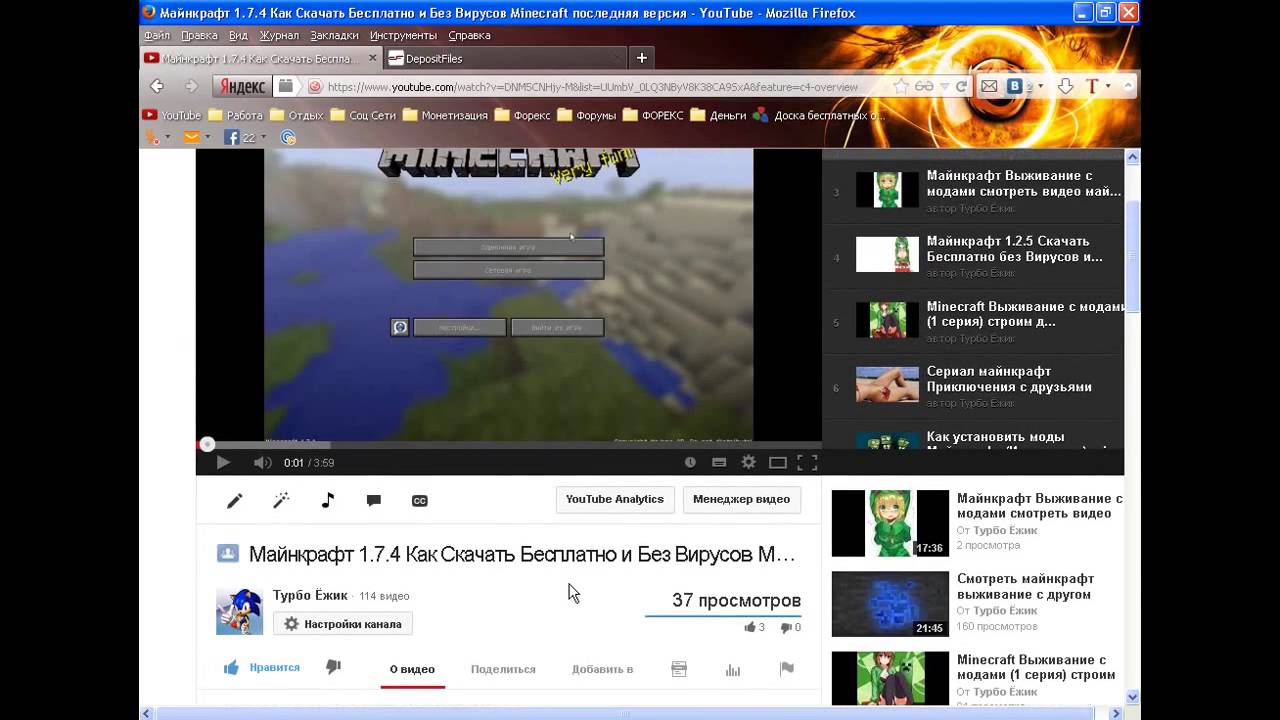Go back with the browser back arrow

[x=157, y=86]
